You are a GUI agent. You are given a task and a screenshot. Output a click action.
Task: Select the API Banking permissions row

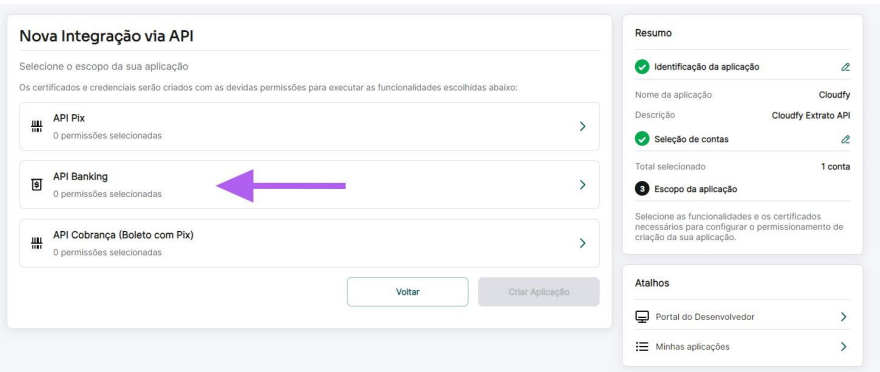tap(309, 185)
